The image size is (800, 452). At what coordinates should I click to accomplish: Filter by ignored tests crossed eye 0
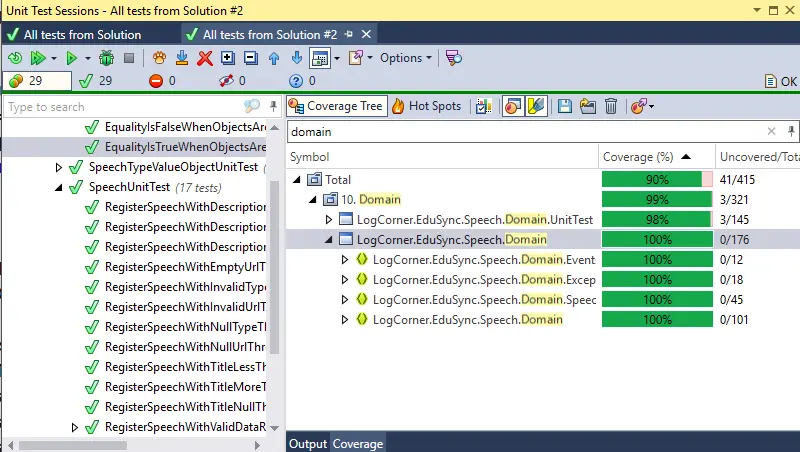pos(233,81)
